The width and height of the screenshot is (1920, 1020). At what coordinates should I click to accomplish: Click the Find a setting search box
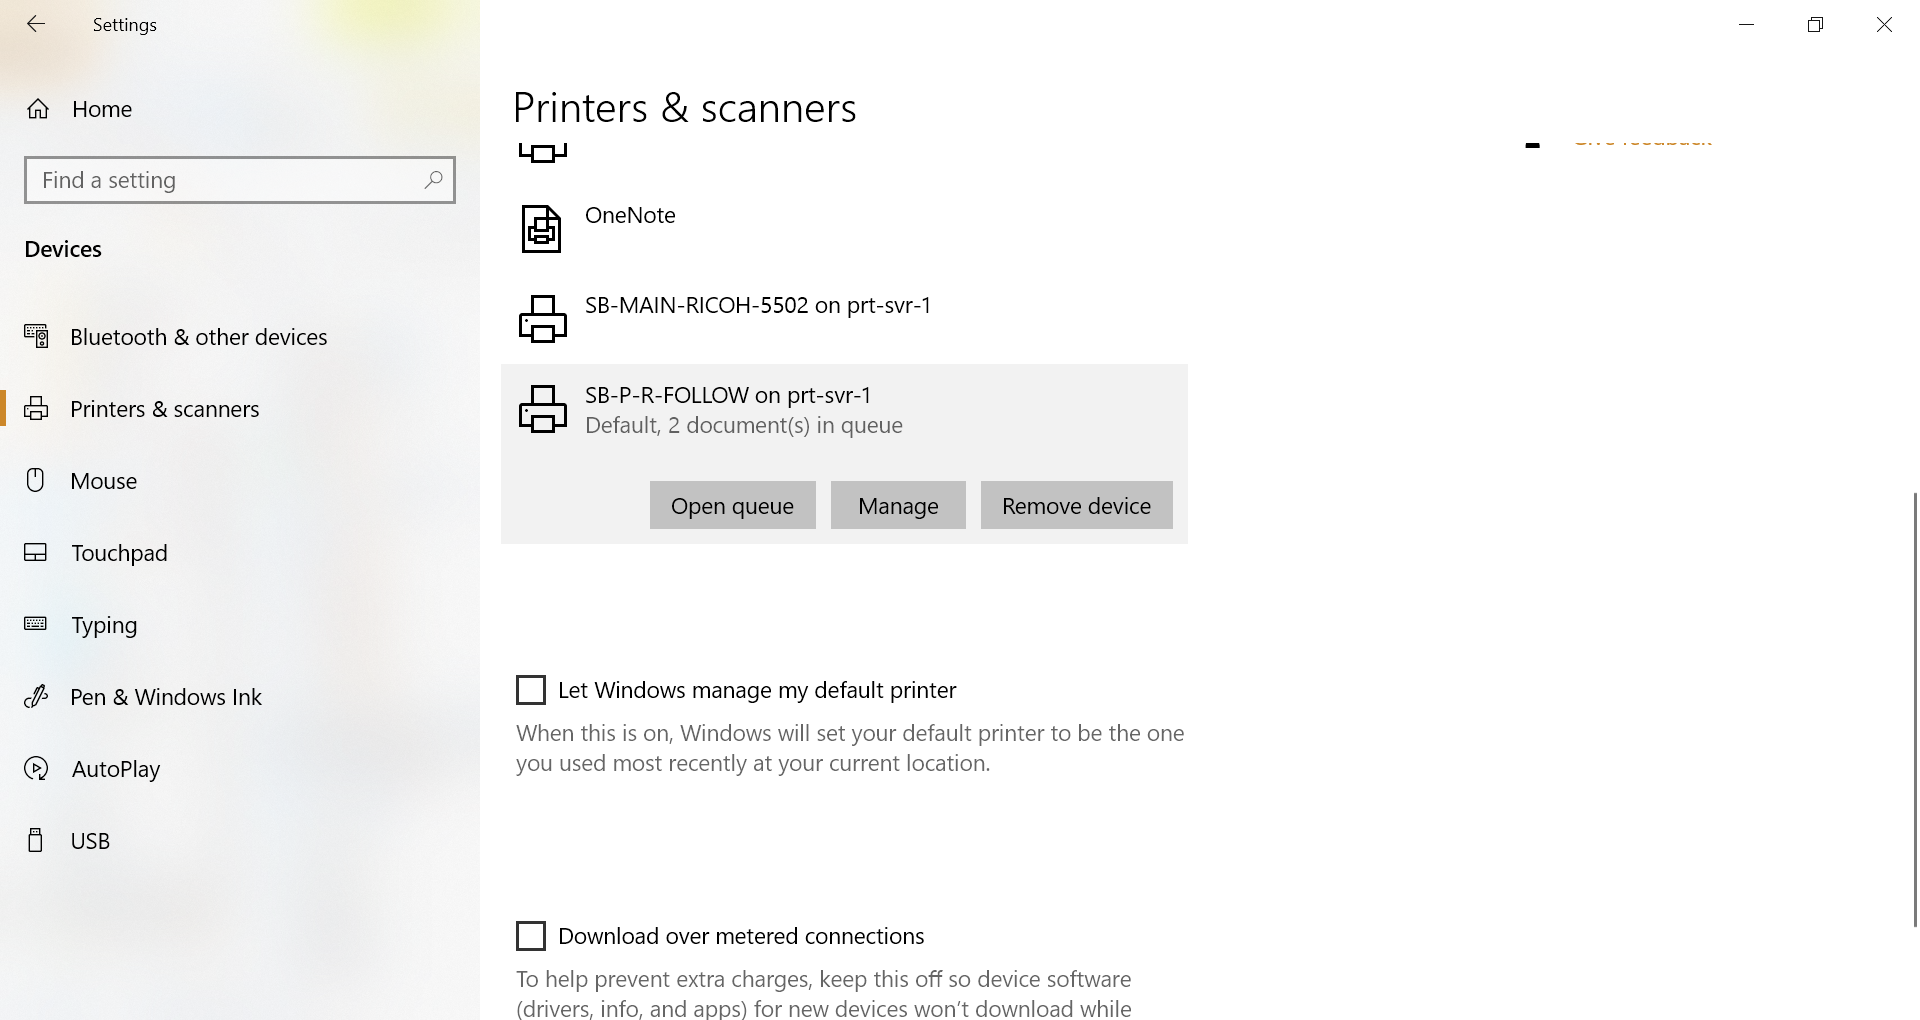coord(240,180)
